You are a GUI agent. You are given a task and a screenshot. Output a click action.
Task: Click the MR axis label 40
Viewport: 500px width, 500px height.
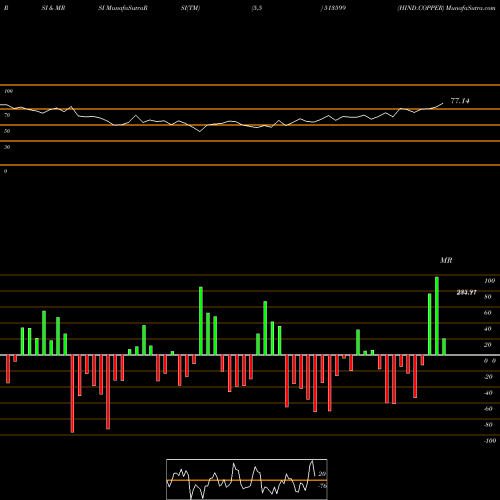point(488,329)
